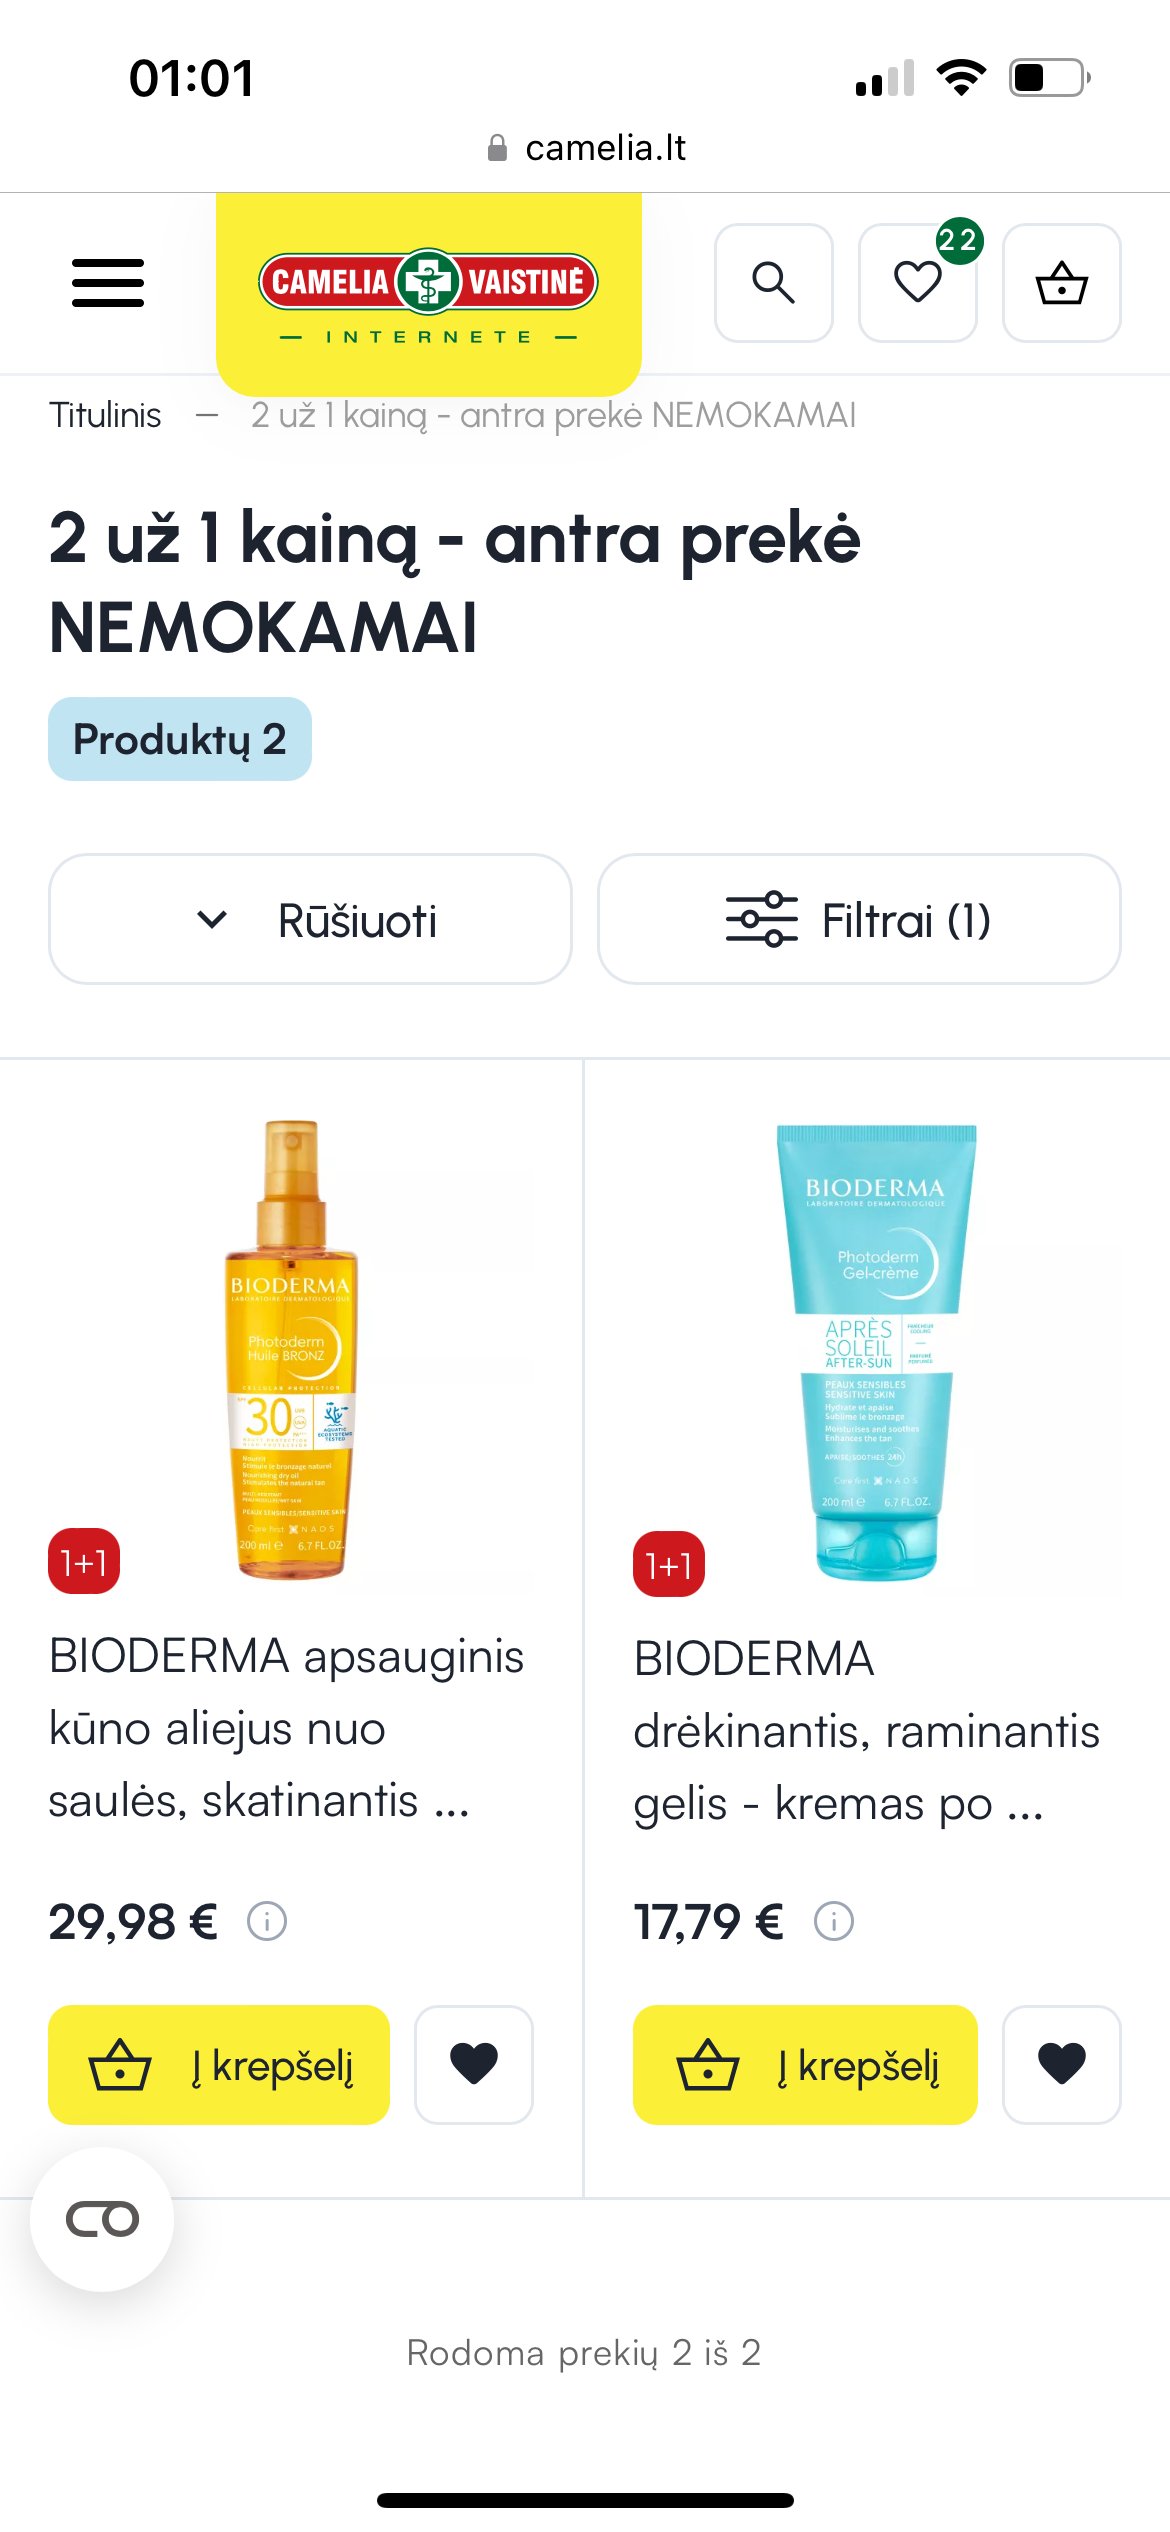Add BIODERMA body oil Į krepšelį
This screenshot has width=1170, height=2532.
(x=219, y=2064)
